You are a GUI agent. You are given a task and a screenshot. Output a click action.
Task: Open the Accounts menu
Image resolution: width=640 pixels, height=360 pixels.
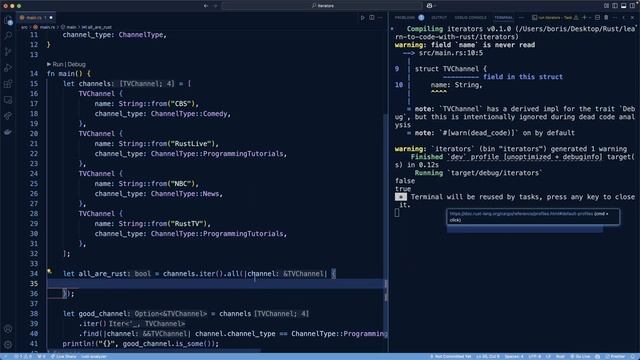click(8, 329)
